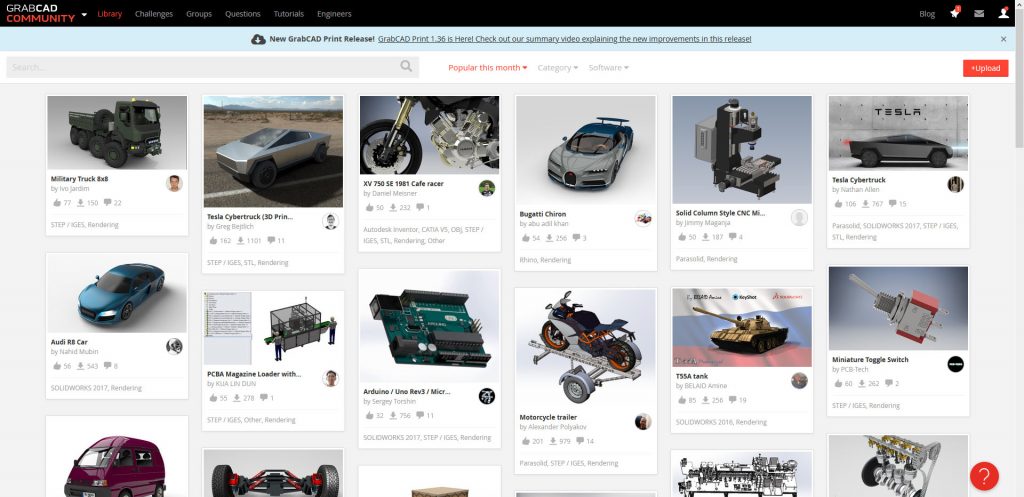
Task: Click download icon on Military Truck 8x8
Action: 81,202
